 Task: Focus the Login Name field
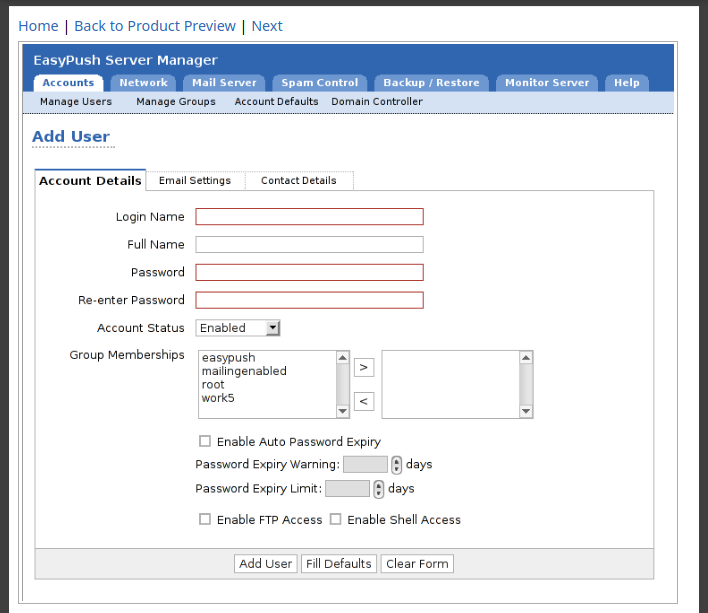pyautogui.click(x=309, y=217)
